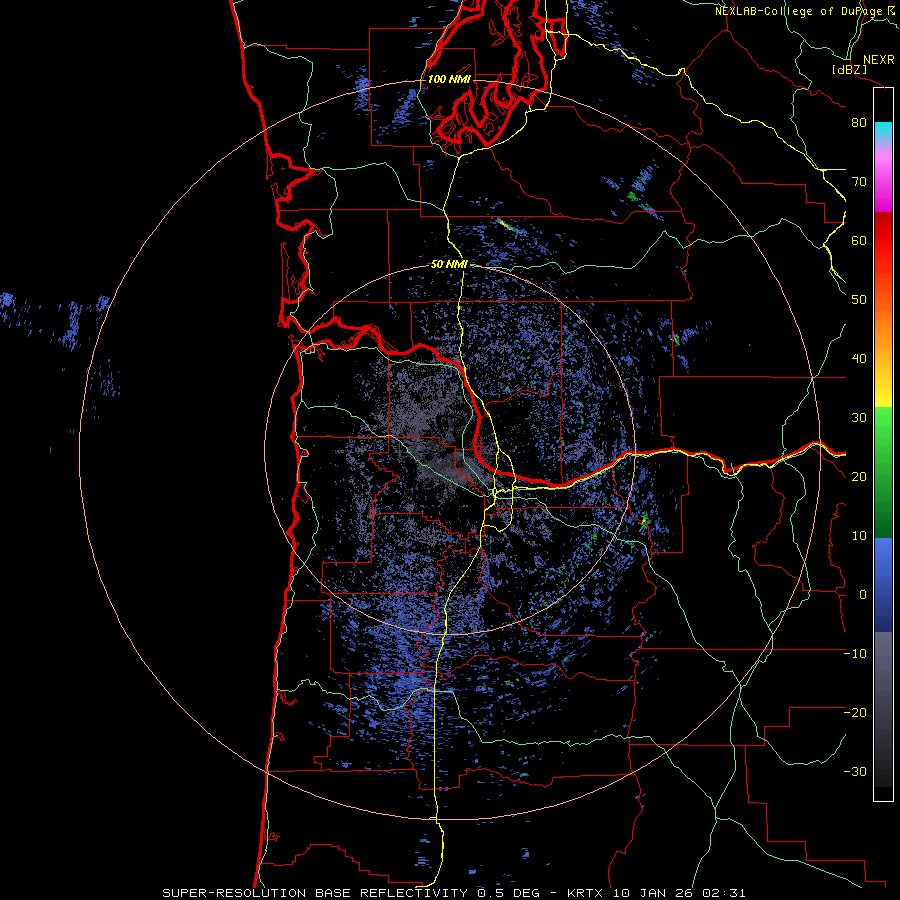This screenshot has height=900, width=900.
Task: Click the 50 value on color scale
Action: pyautogui.click(x=859, y=300)
